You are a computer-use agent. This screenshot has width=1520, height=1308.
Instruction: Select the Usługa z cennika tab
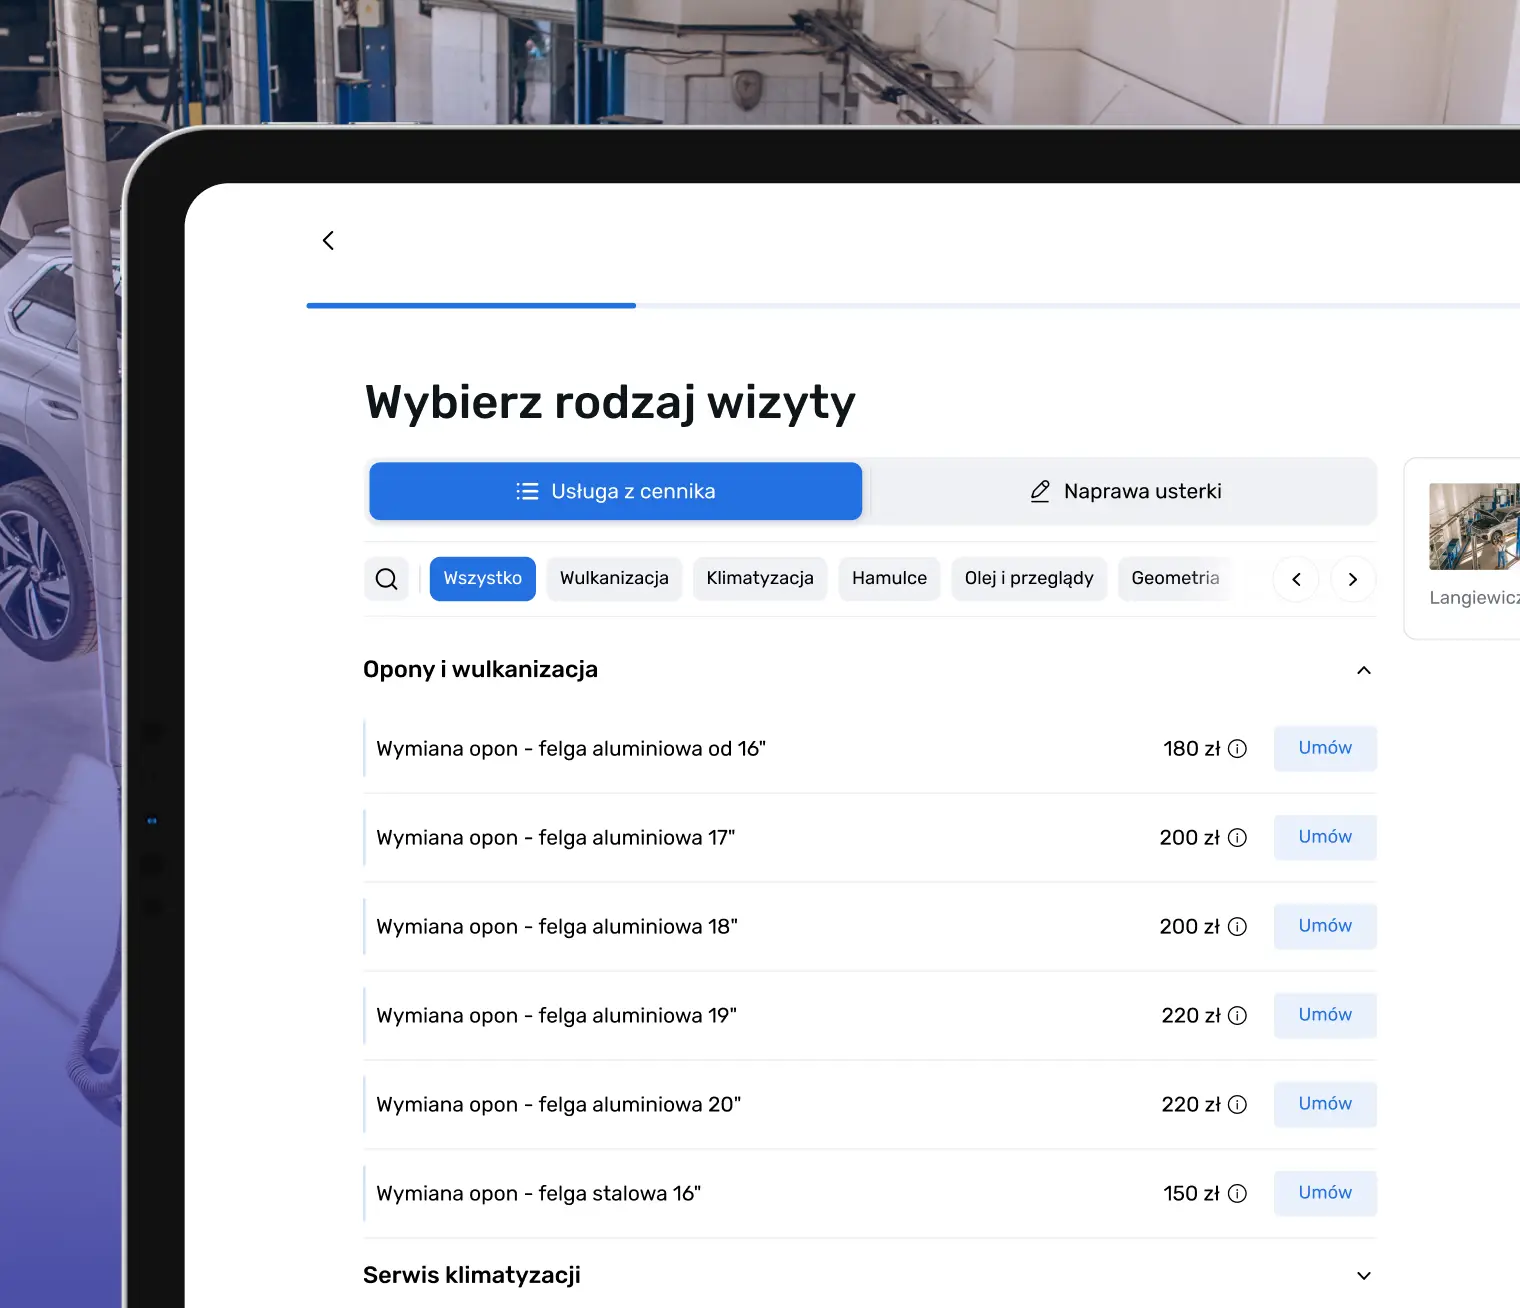(615, 491)
